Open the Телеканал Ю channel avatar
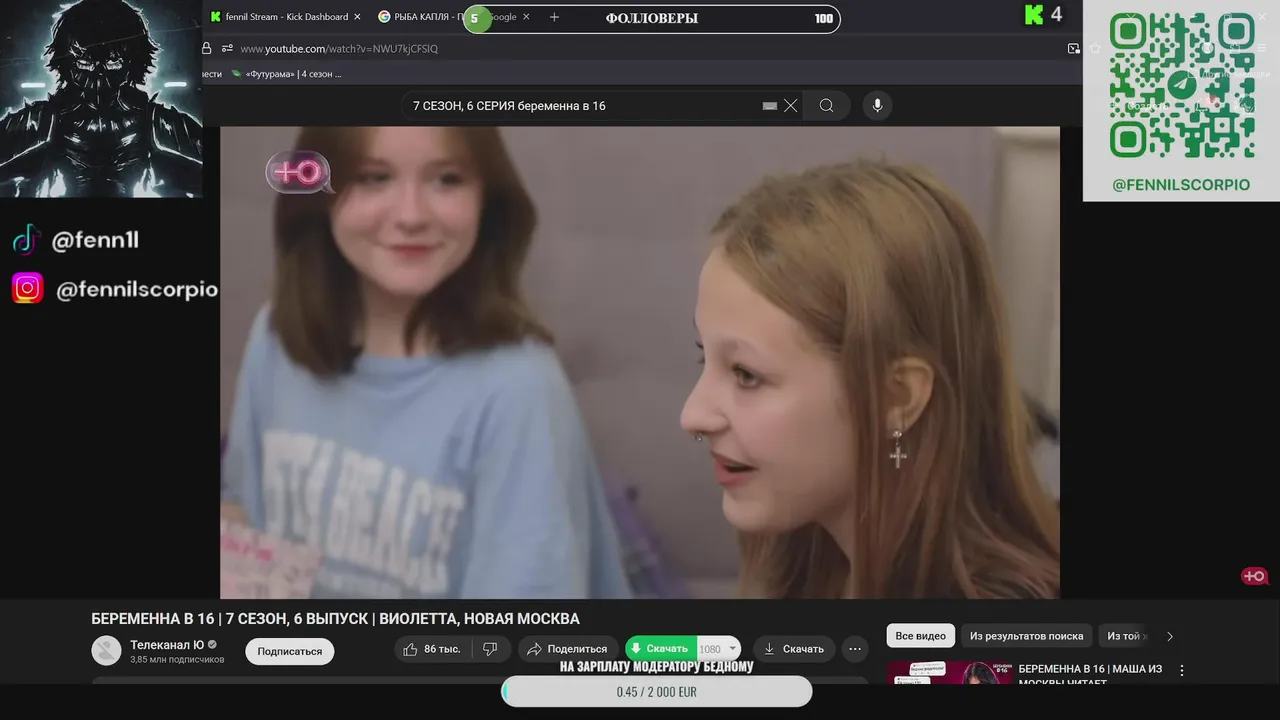 tap(106, 650)
